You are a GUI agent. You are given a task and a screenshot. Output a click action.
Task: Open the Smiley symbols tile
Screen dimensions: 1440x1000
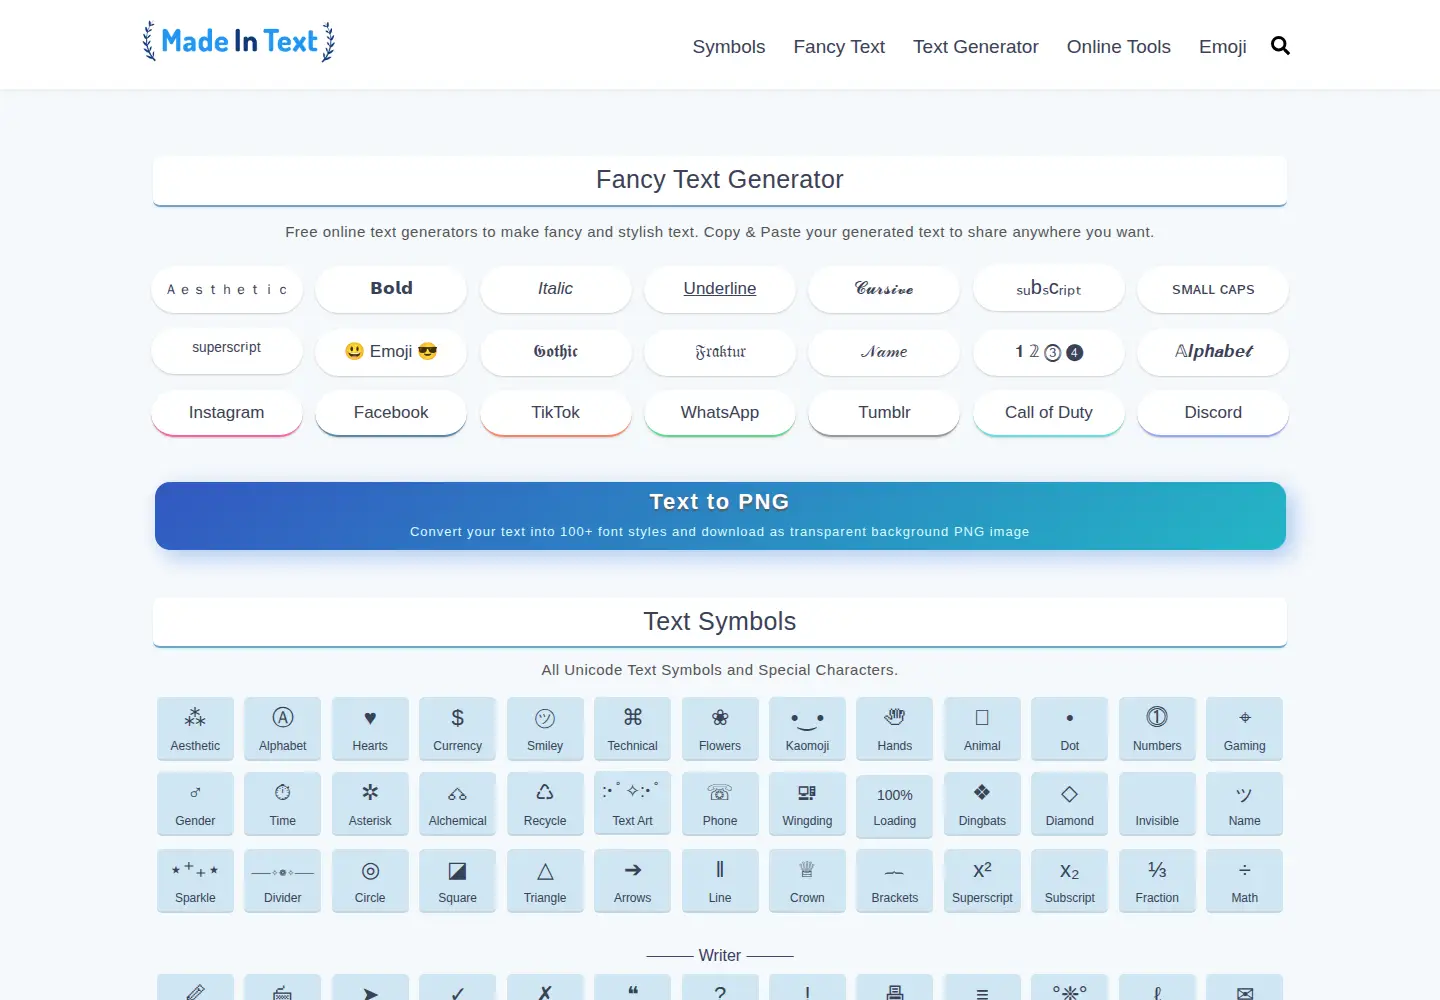click(x=545, y=729)
